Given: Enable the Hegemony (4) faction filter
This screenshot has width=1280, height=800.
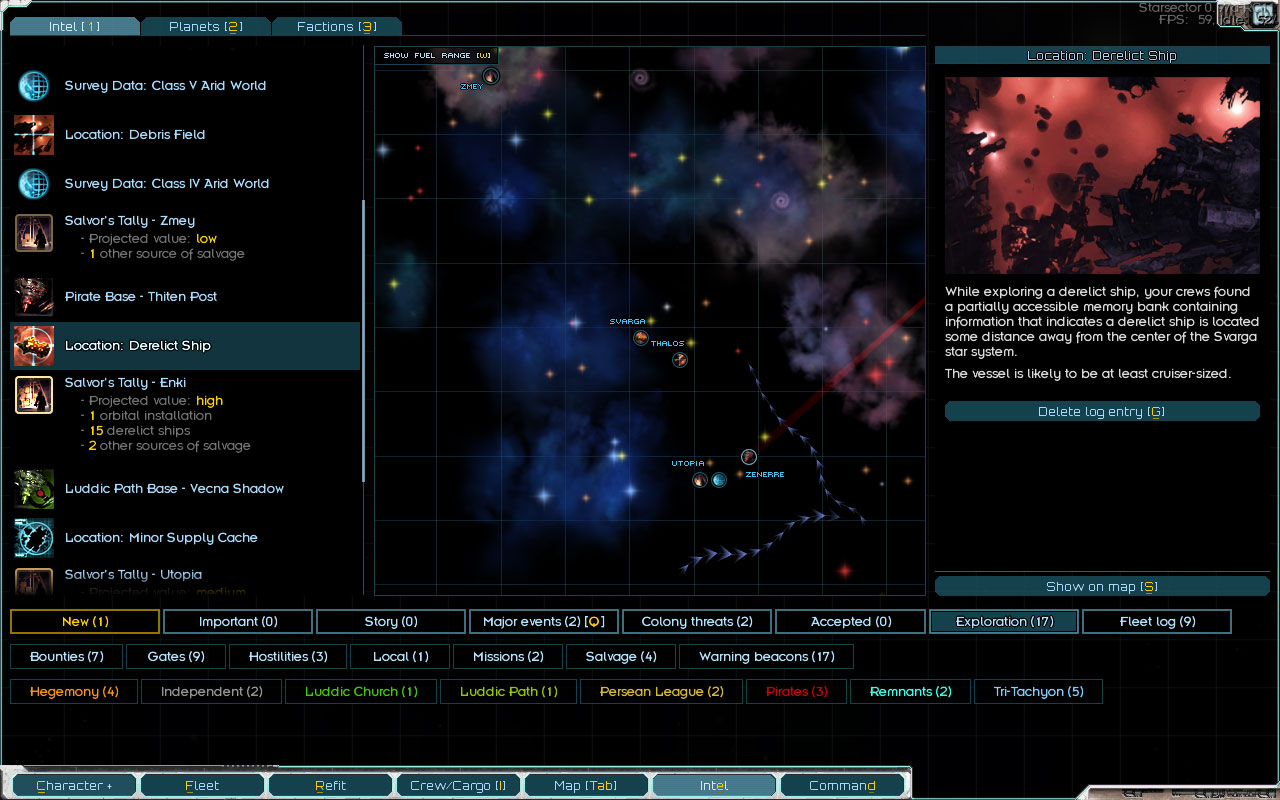Looking at the screenshot, I should point(74,692).
